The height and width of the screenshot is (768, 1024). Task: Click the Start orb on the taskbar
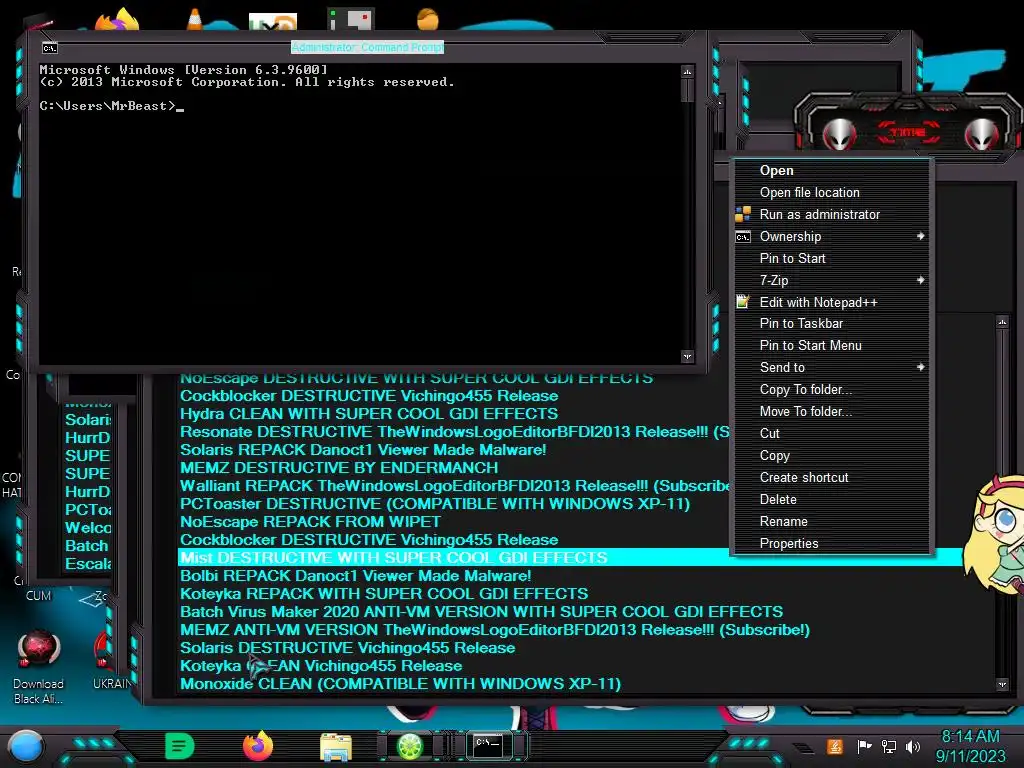pyautogui.click(x=25, y=747)
